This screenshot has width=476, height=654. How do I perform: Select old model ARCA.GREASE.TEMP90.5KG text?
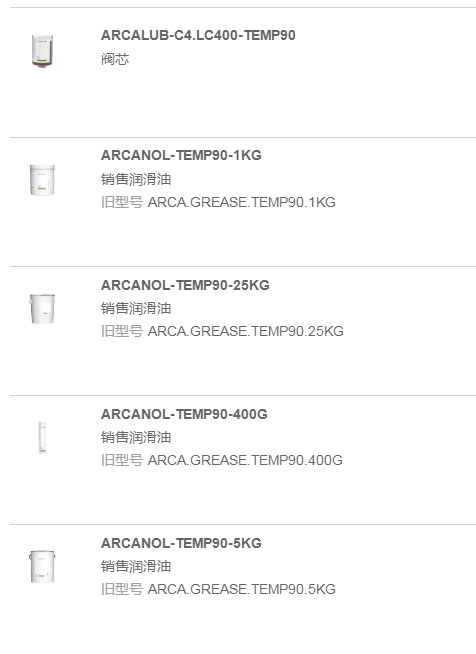(242, 589)
